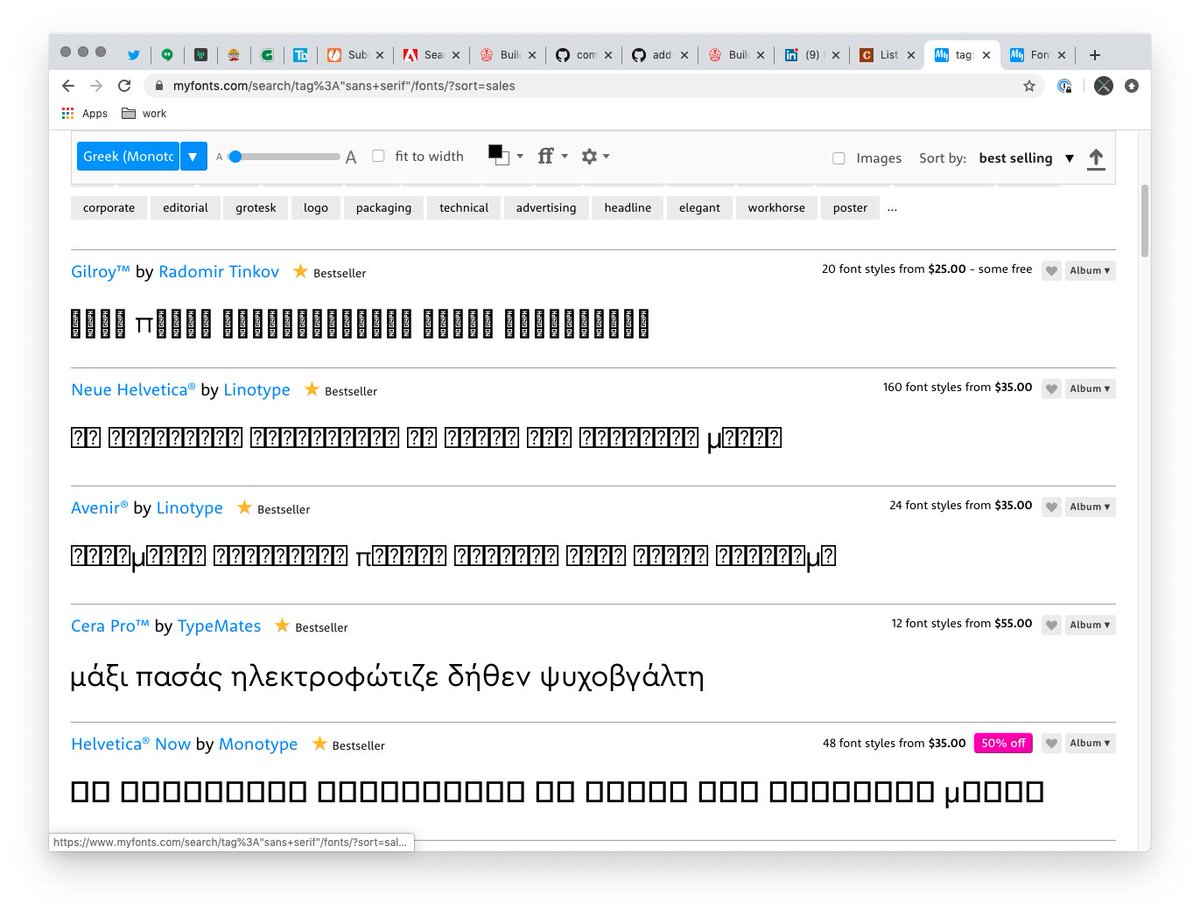Filter by headline tag
Screen dimensions: 1200x916
pos(628,208)
